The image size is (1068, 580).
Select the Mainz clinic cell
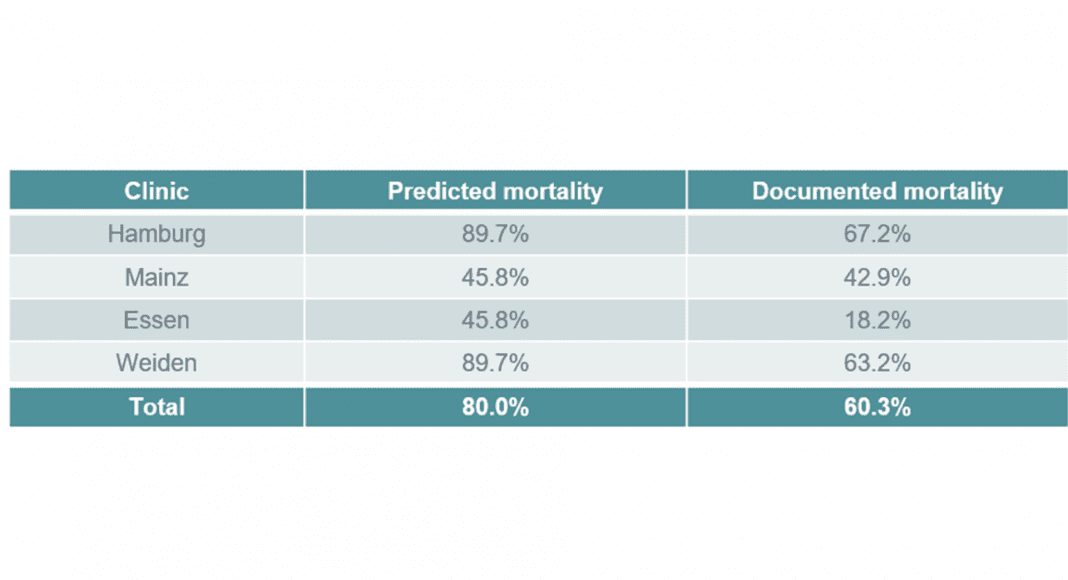[x=157, y=277]
